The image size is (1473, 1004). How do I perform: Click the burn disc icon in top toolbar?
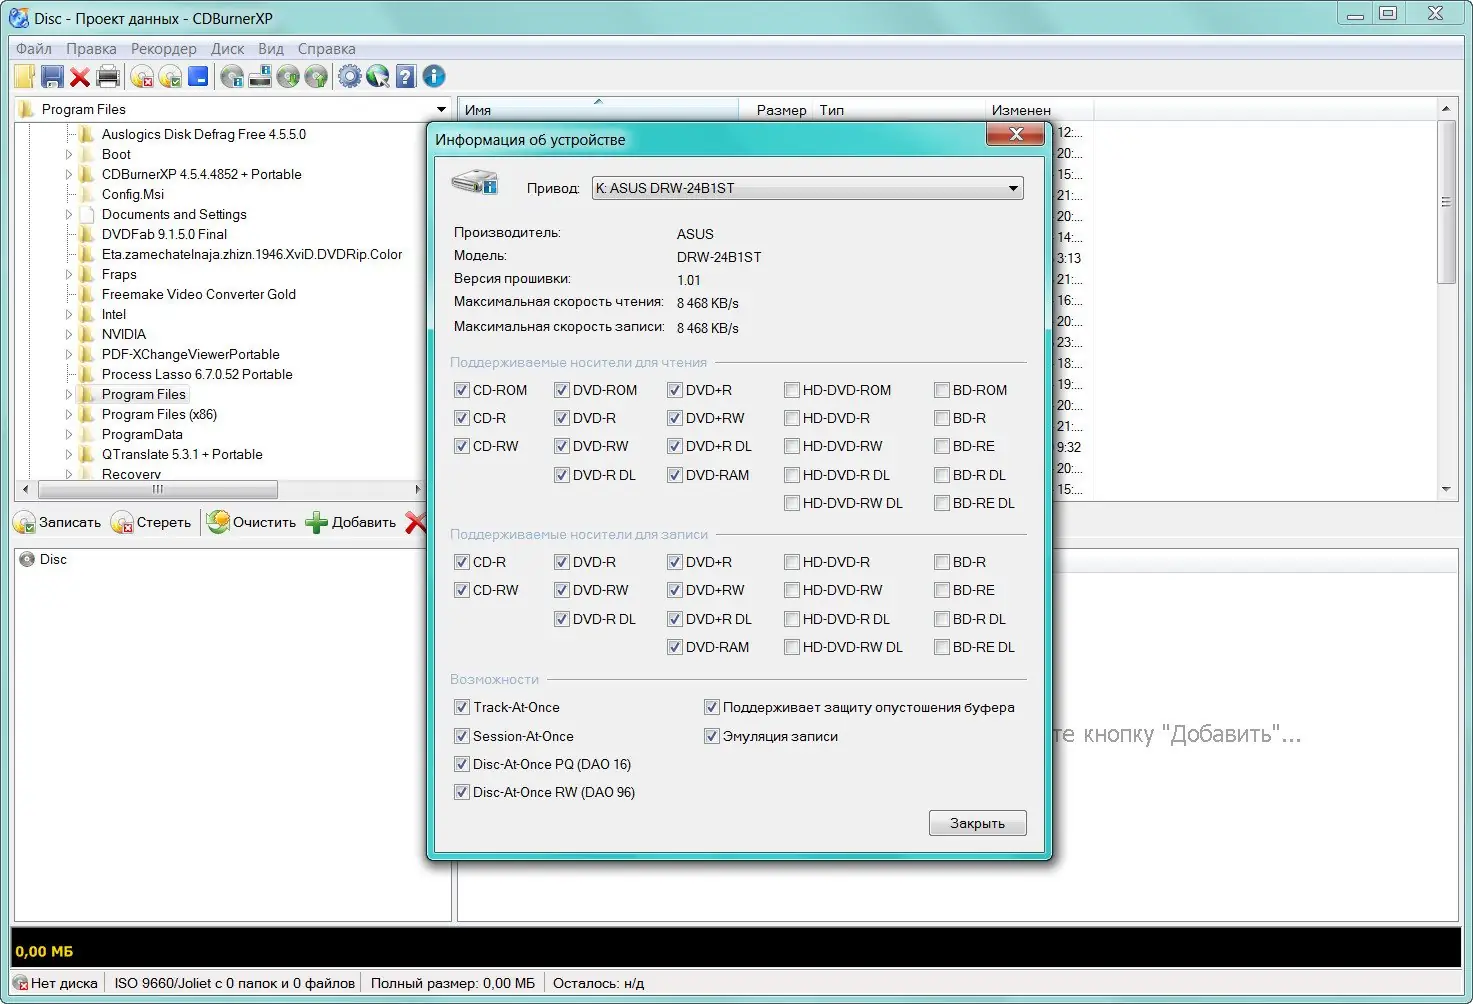170,76
